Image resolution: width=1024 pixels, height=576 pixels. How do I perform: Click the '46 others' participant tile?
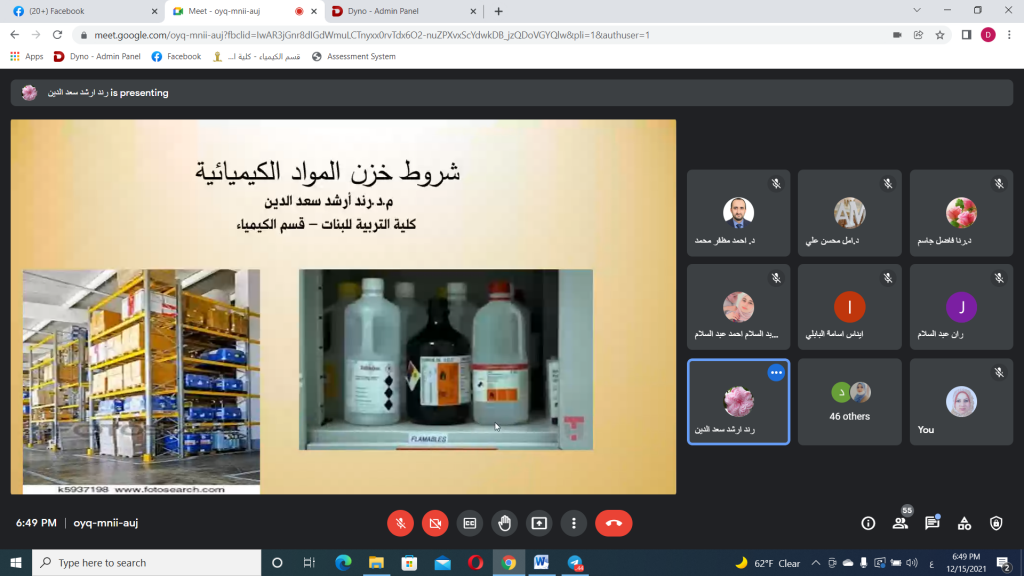850,402
